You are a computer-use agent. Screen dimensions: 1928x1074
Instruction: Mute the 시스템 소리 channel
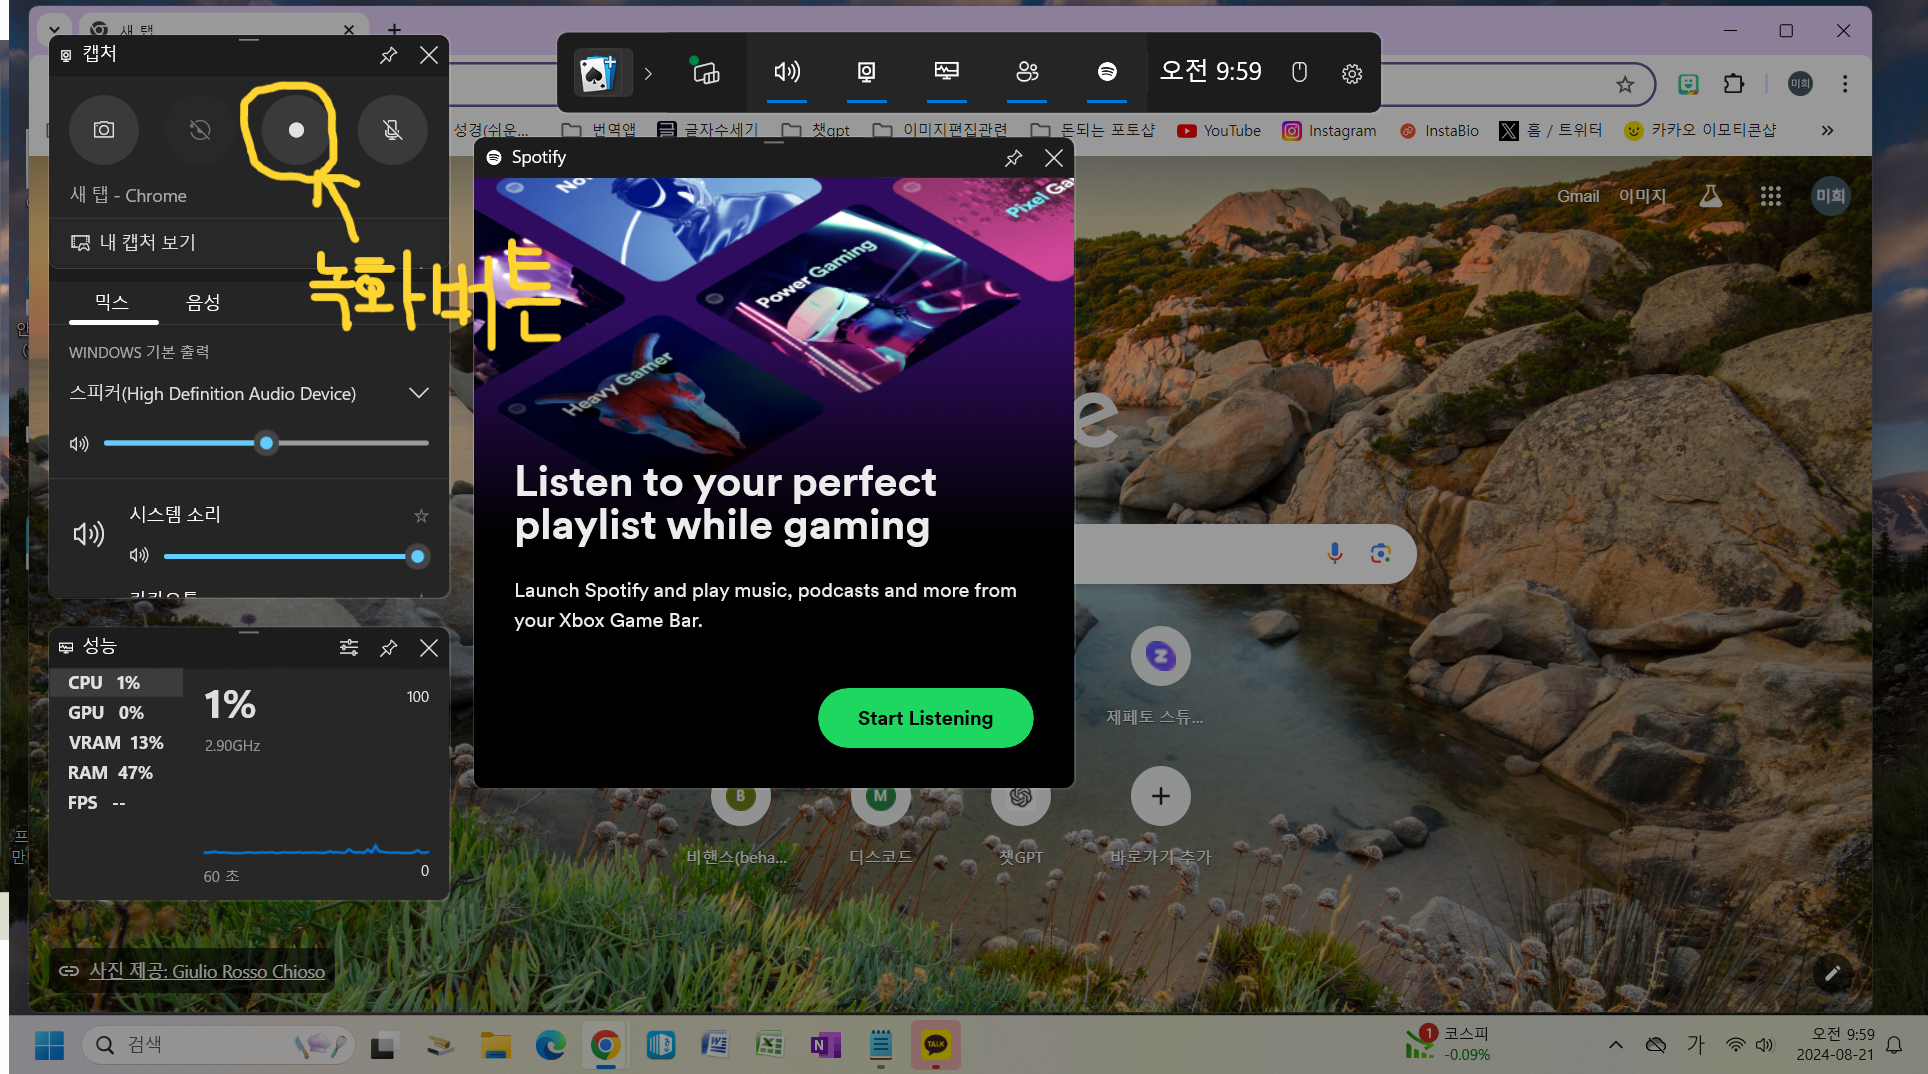pos(139,555)
